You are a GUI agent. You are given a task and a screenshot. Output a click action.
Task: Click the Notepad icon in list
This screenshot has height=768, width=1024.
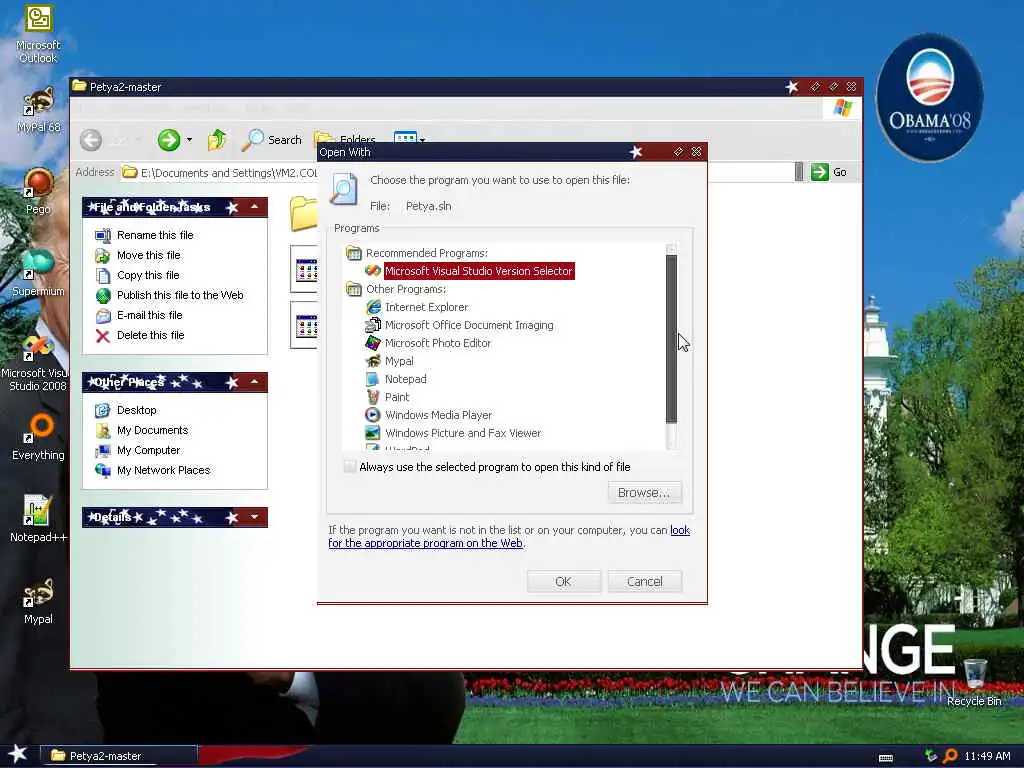click(x=373, y=379)
